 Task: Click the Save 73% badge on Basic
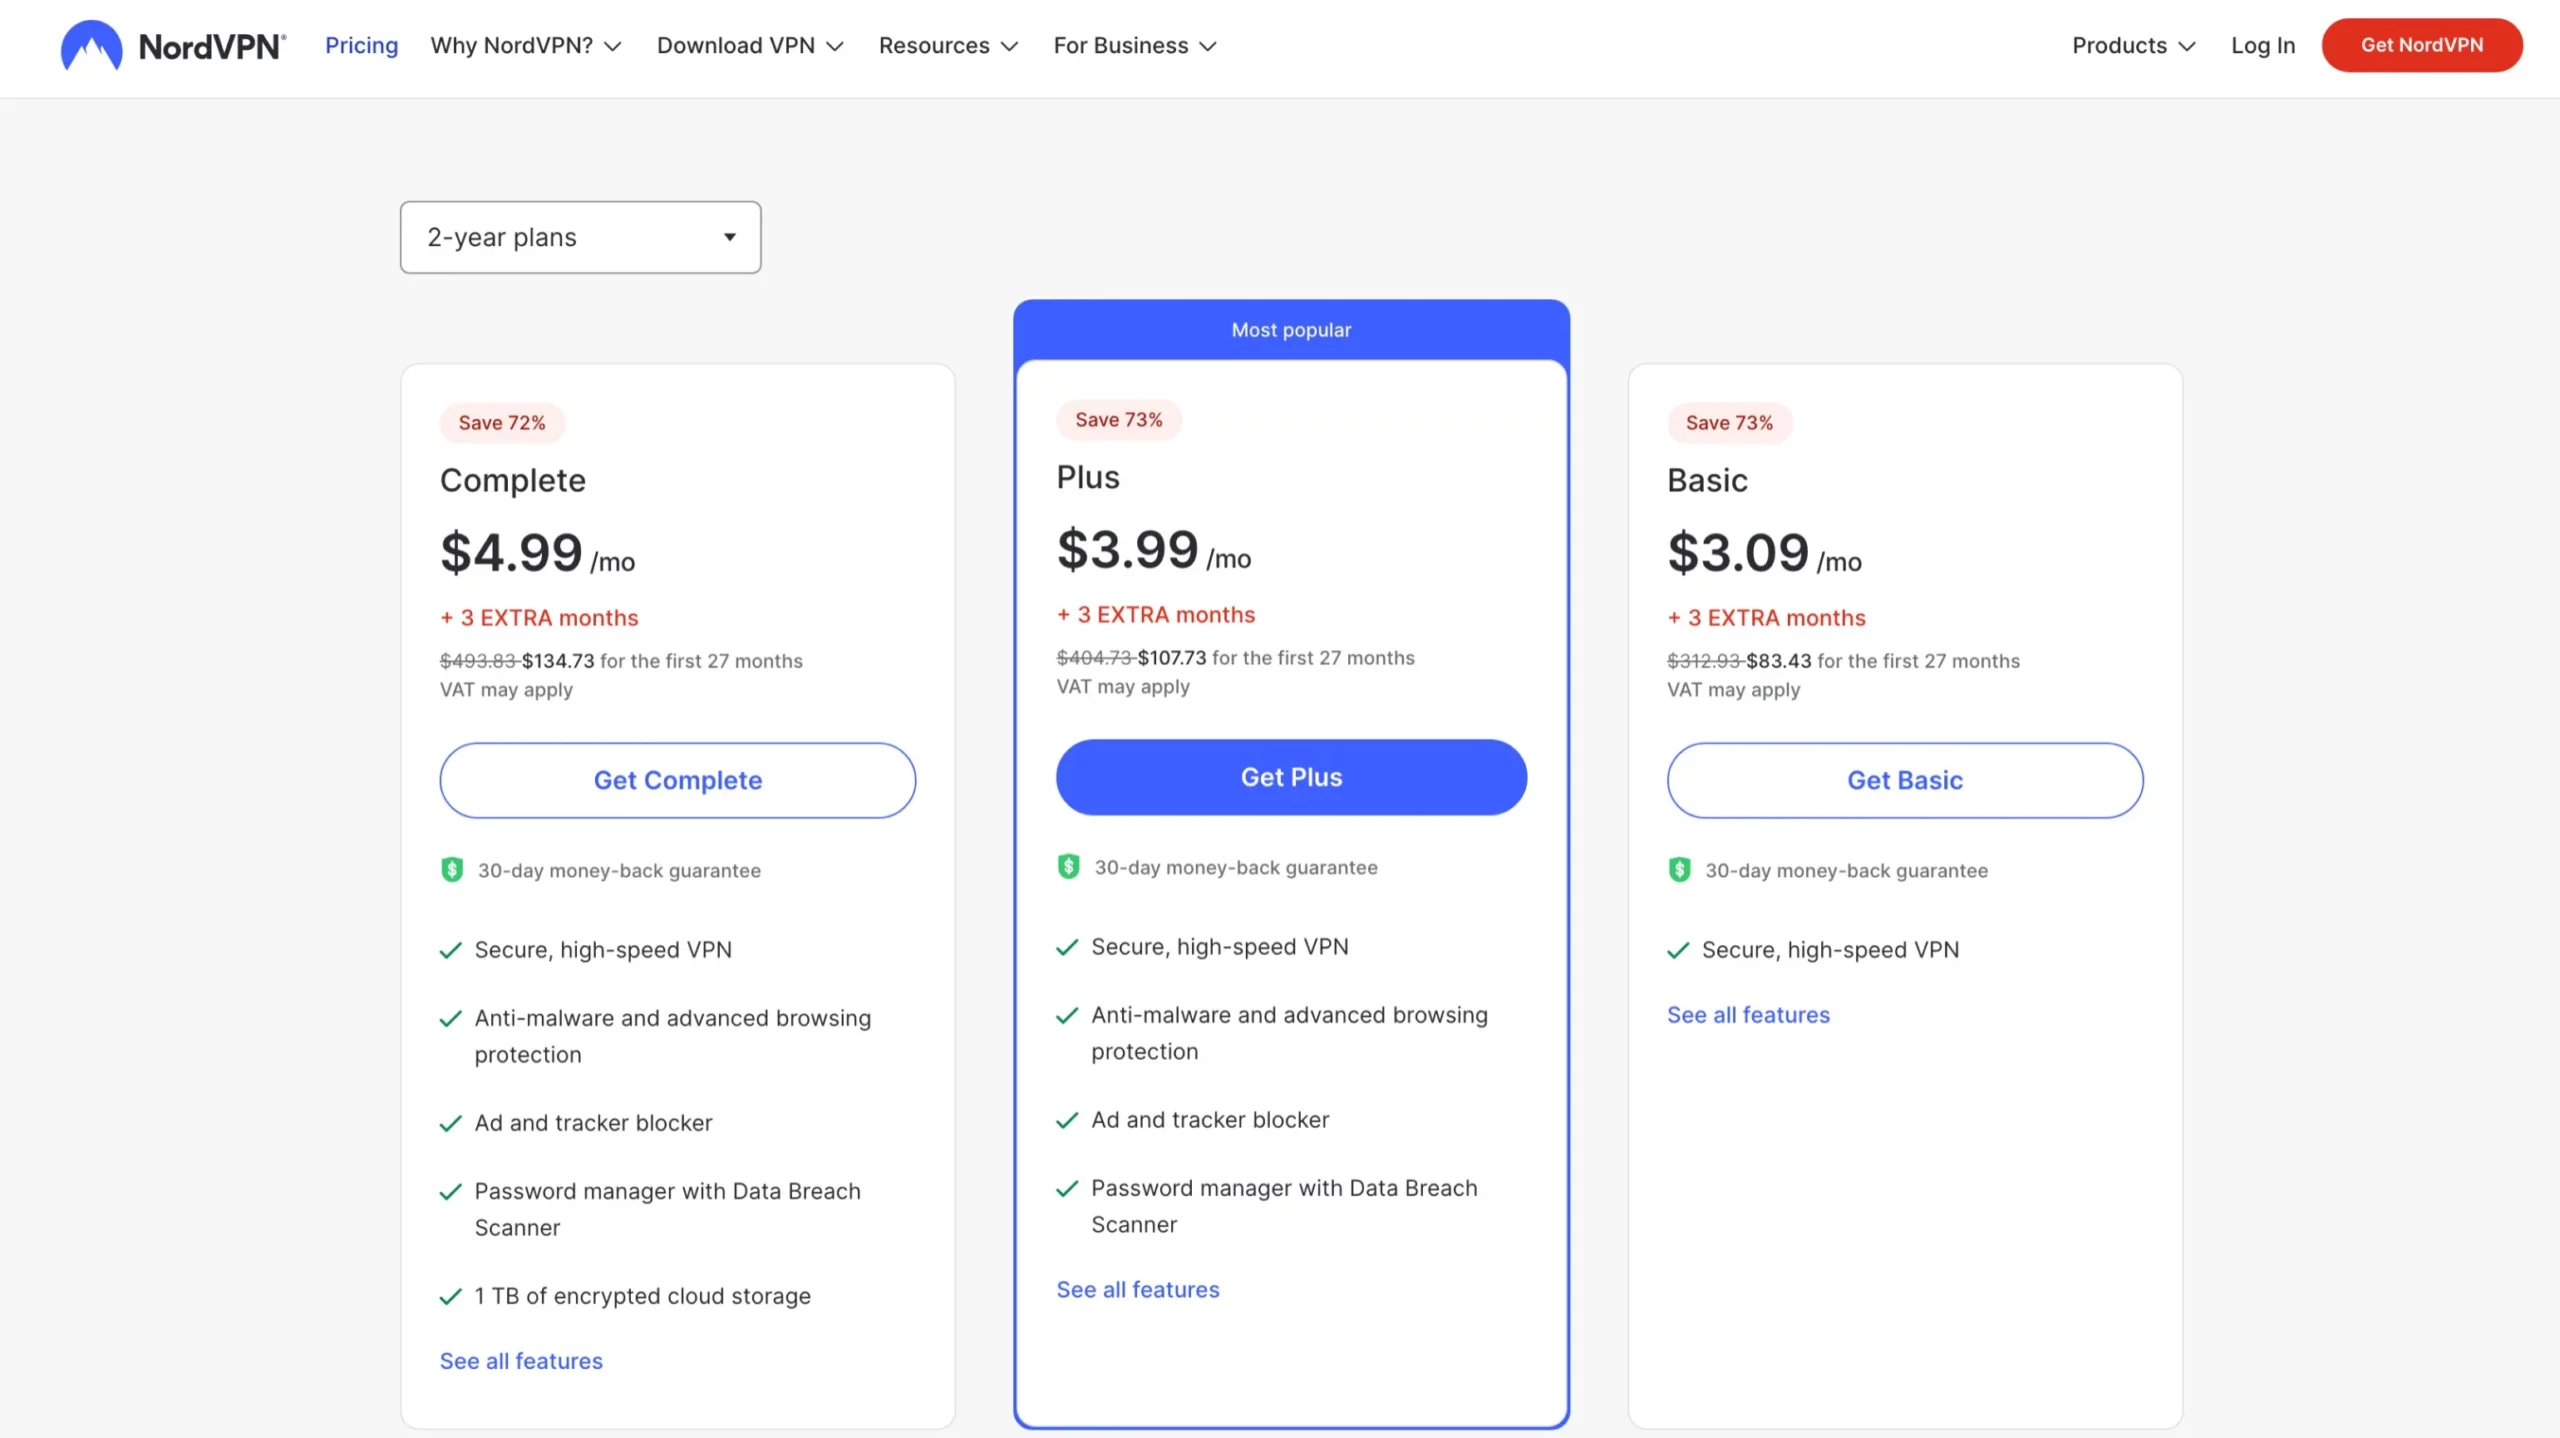pos(1729,423)
